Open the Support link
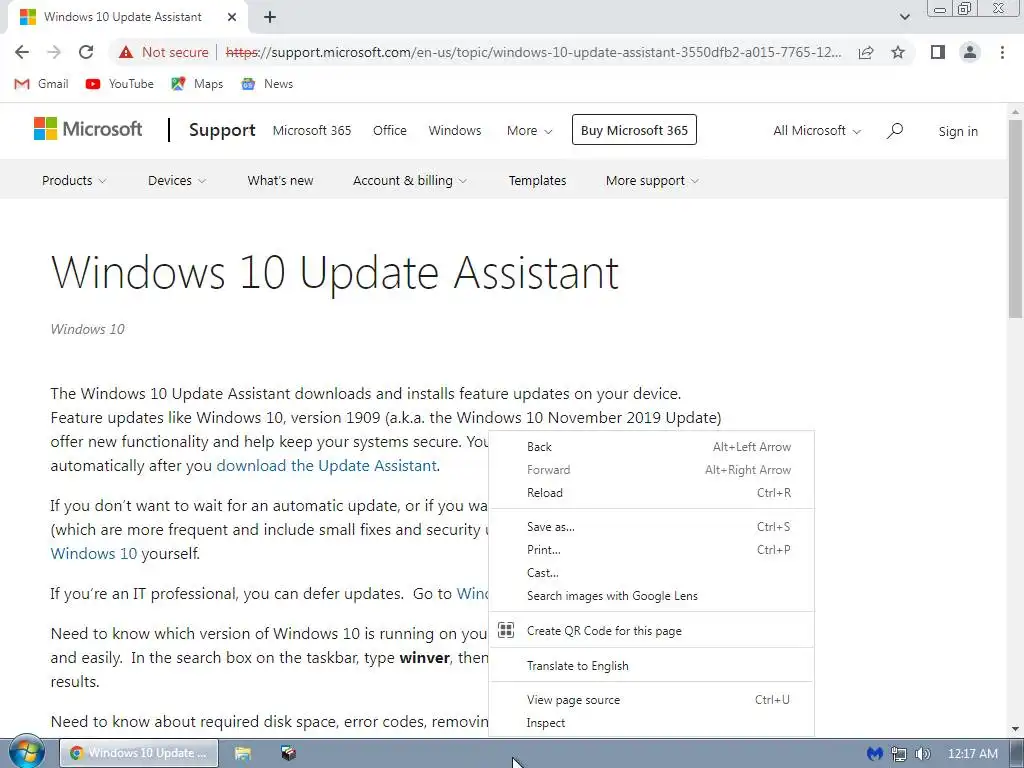Viewport: 1024px width, 768px height. tap(222, 130)
